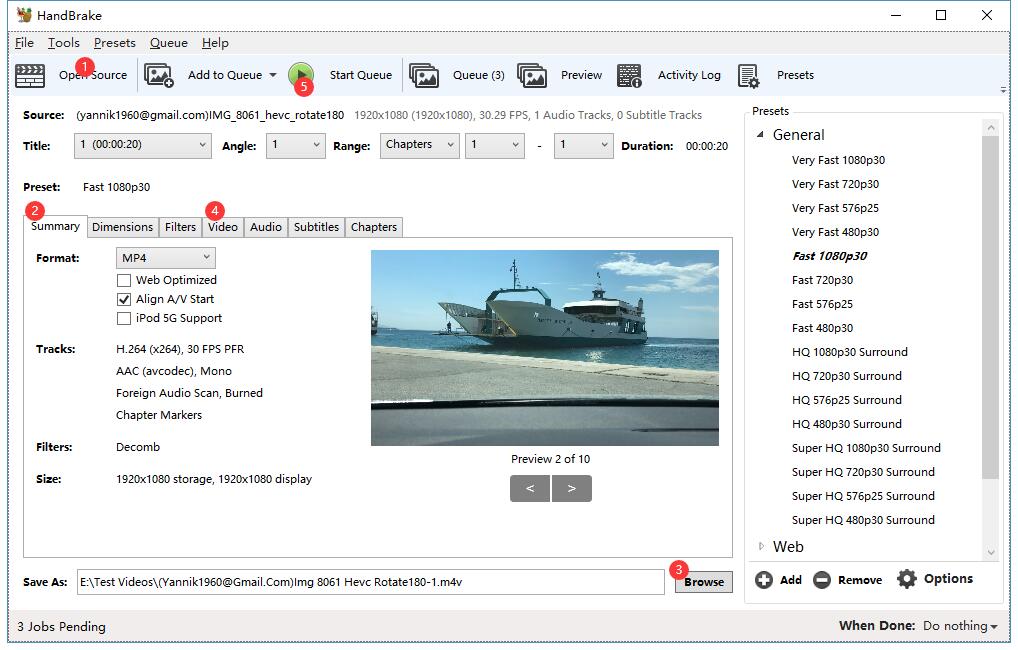The image size is (1018, 650).
Task: Click the Remove preset minus icon
Action: tap(822, 580)
